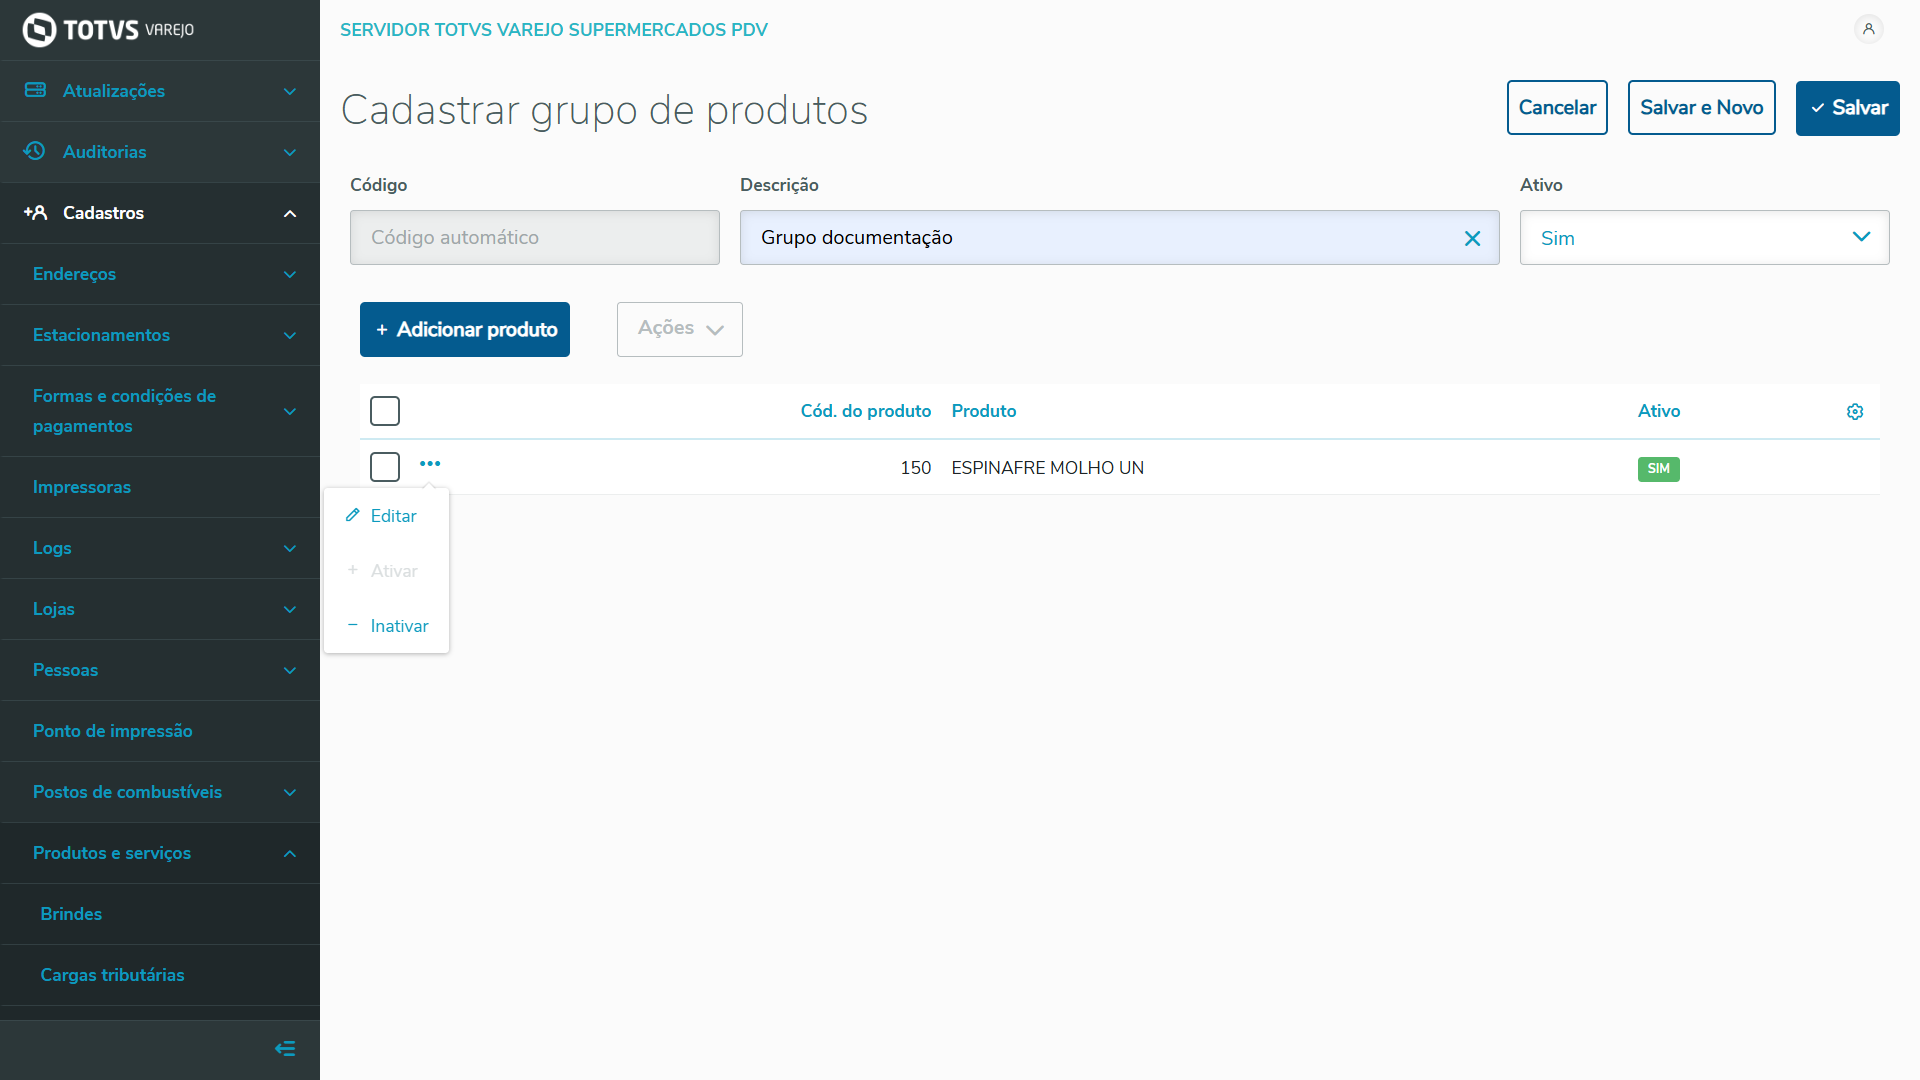Image resolution: width=1920 pixels, height=1080 pixels.
Task: Open the Ativo dropdown showing Sim
Action: 1704,238
